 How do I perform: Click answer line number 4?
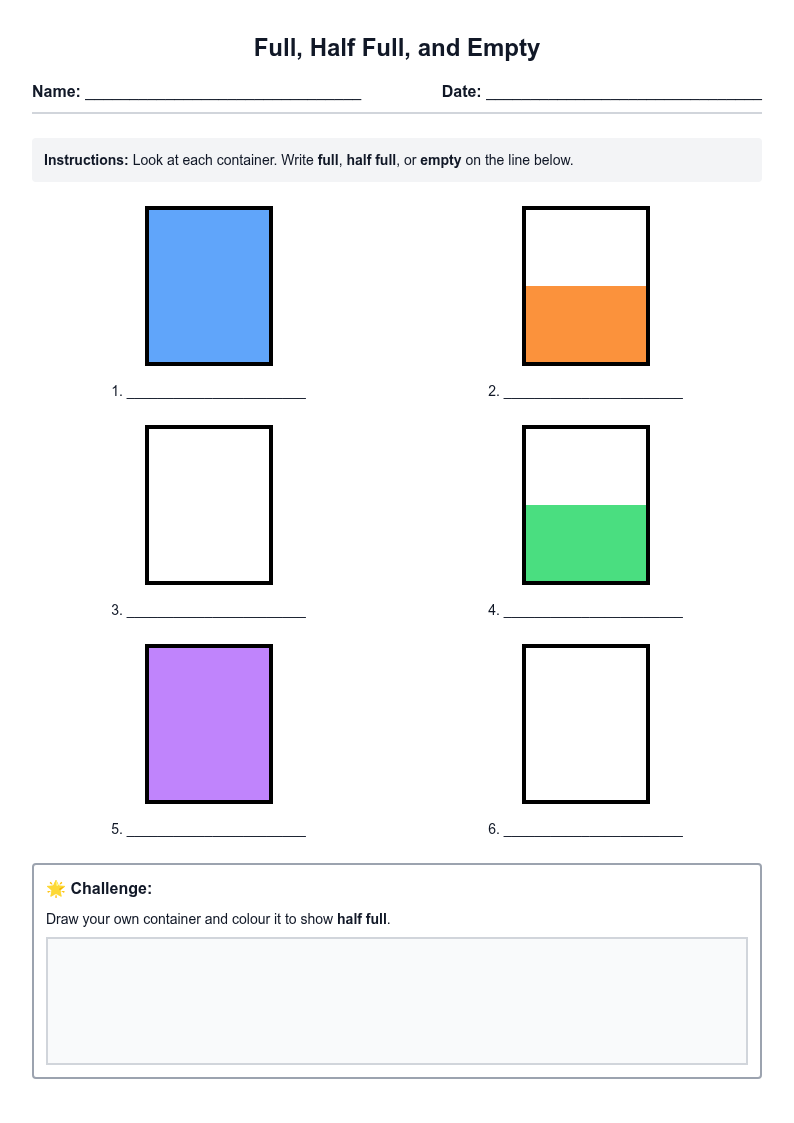pos(593,611)
